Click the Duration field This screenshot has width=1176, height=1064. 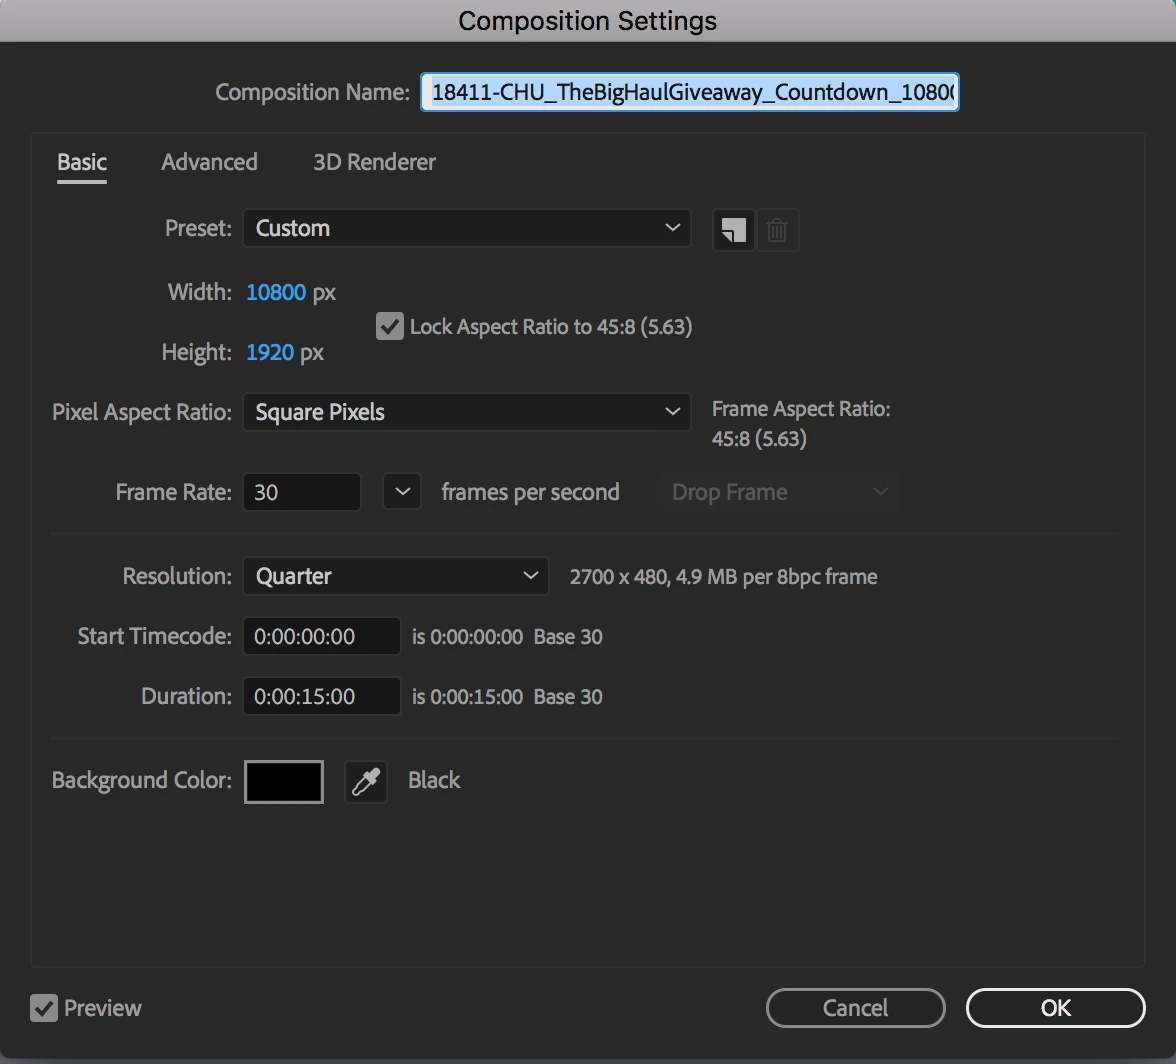322,696
